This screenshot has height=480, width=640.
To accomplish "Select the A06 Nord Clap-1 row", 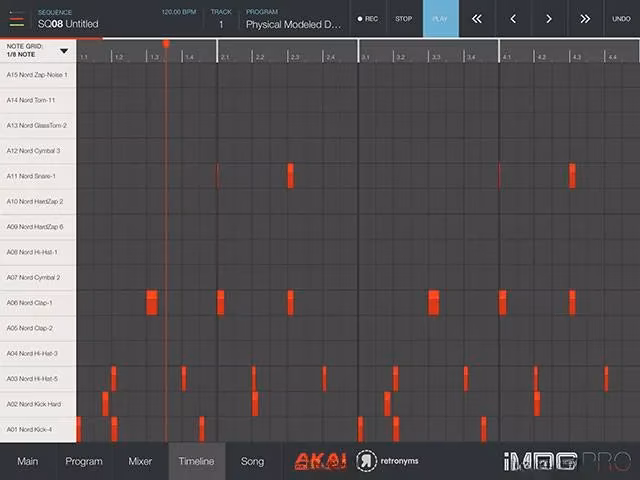I will coord(38,303).
